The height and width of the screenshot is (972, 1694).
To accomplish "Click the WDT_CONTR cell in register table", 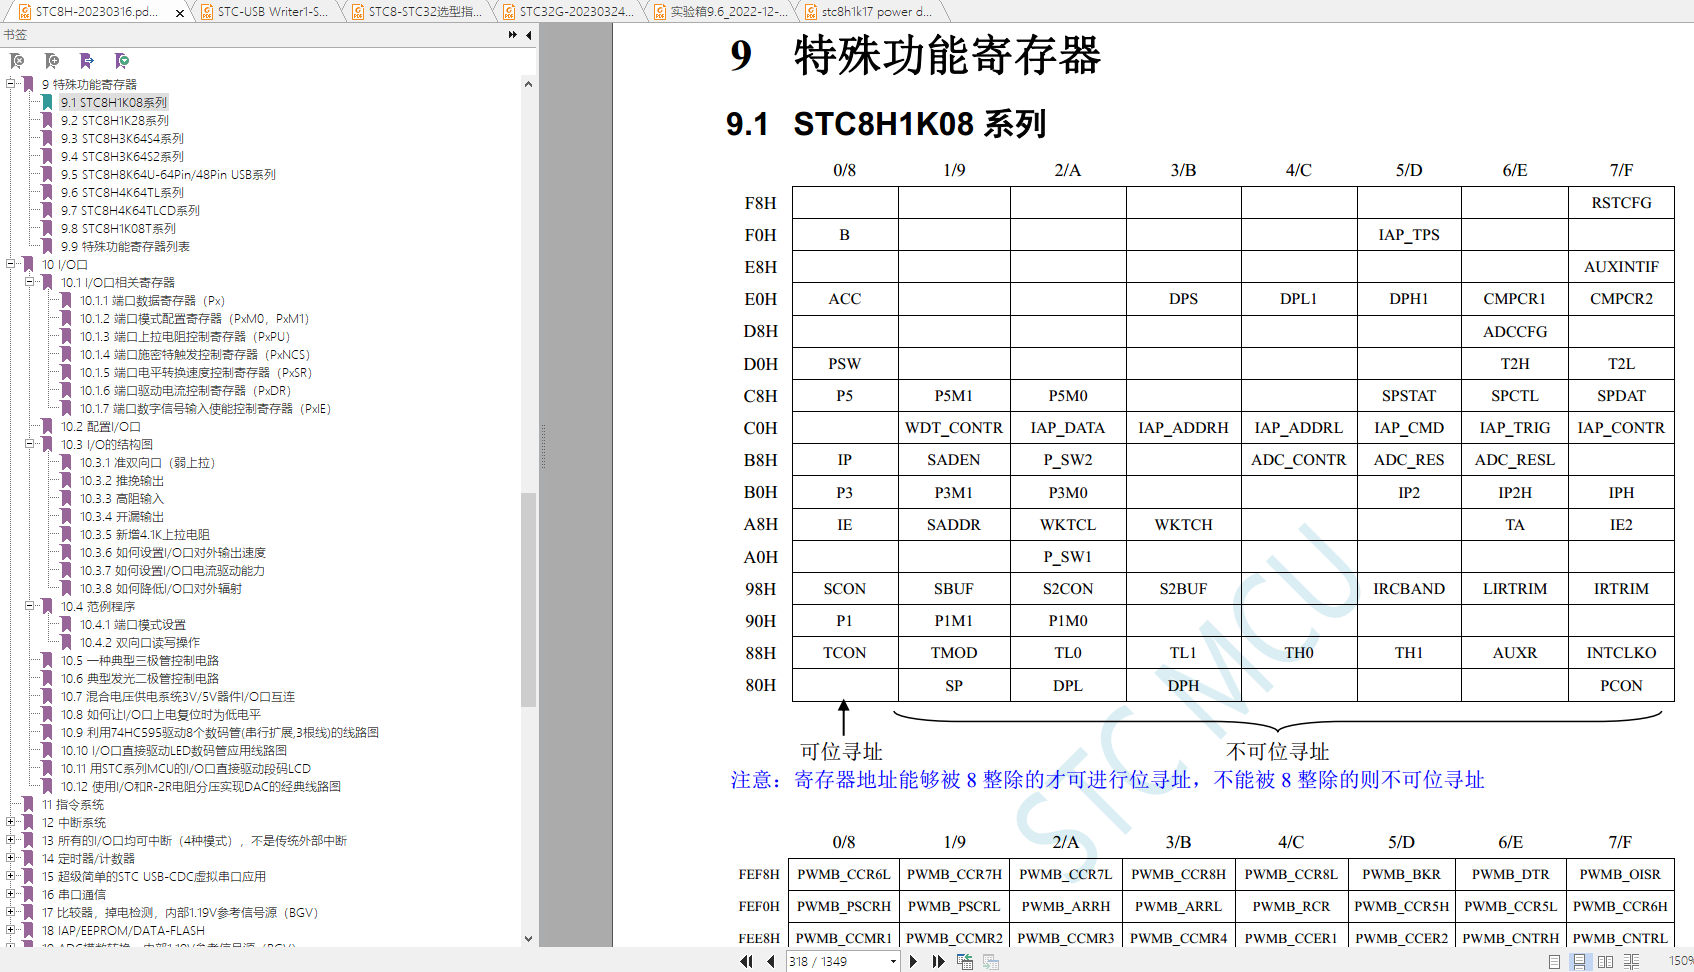I will click(x=954, y=428).
